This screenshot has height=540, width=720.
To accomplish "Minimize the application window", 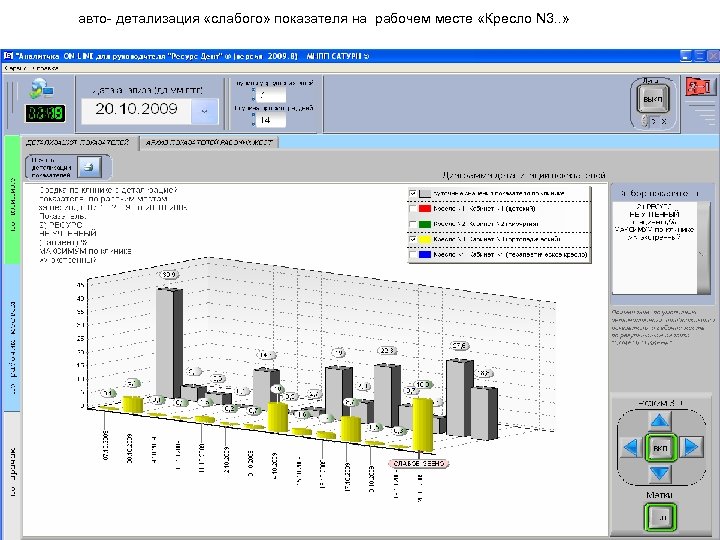I will tap(686, 56).
